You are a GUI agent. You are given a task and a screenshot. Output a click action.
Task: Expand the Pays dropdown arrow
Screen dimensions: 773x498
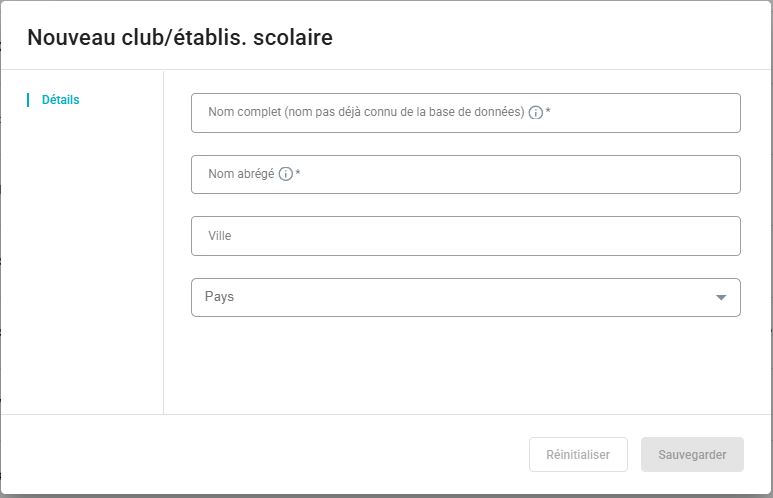click(x=721, y=297)
